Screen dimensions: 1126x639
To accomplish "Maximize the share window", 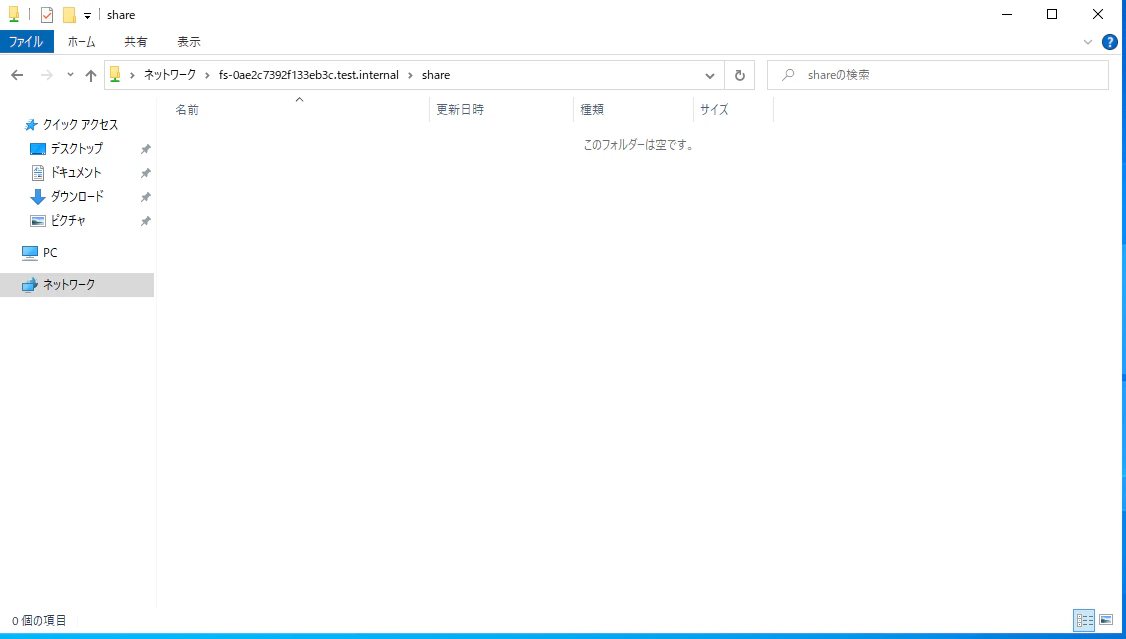I will (x=1052, y=14).
